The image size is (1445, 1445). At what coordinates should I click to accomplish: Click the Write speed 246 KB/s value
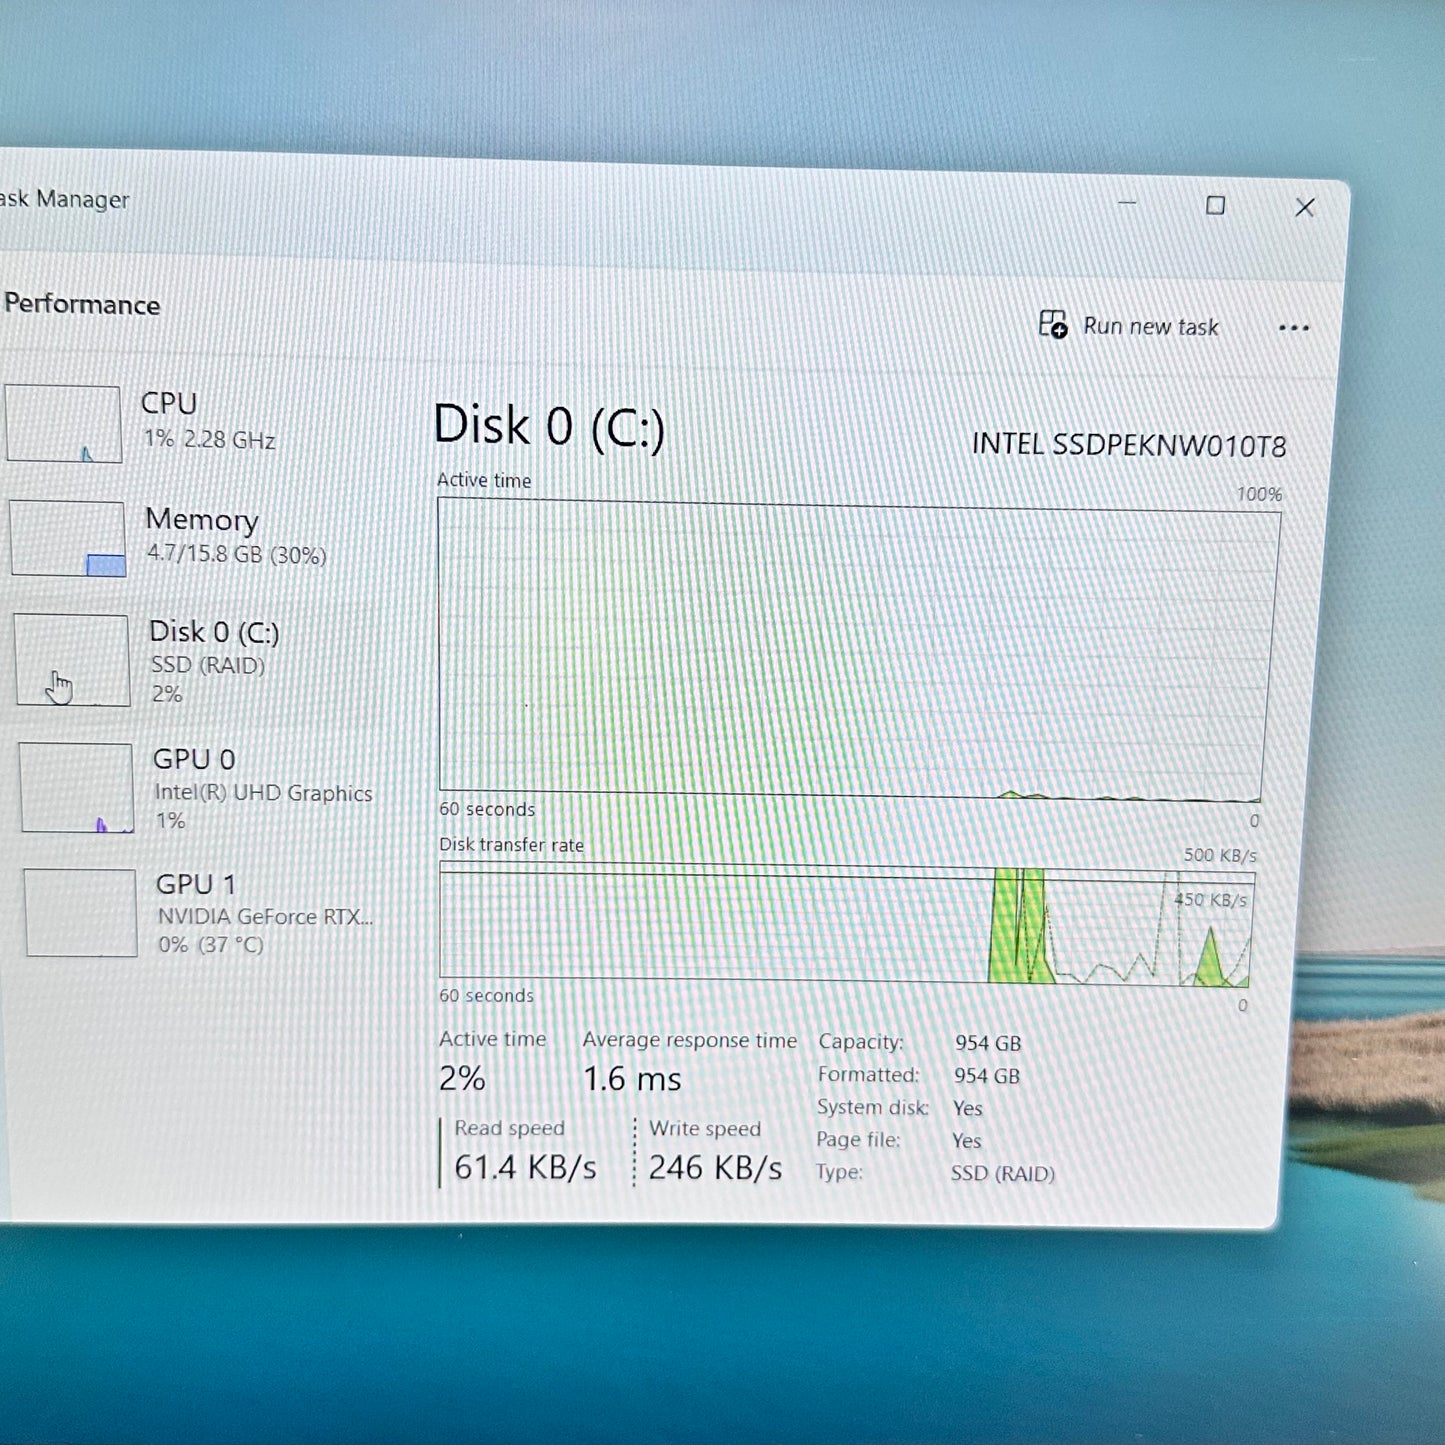click(715, 1167)
